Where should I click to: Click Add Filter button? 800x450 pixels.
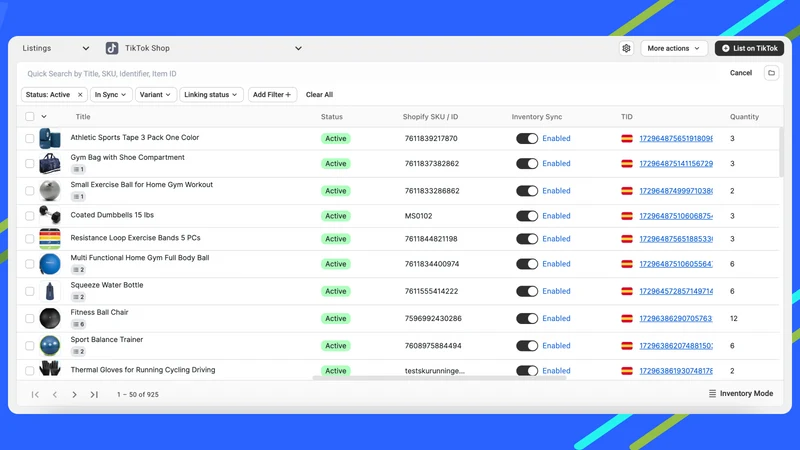(272, 94)
